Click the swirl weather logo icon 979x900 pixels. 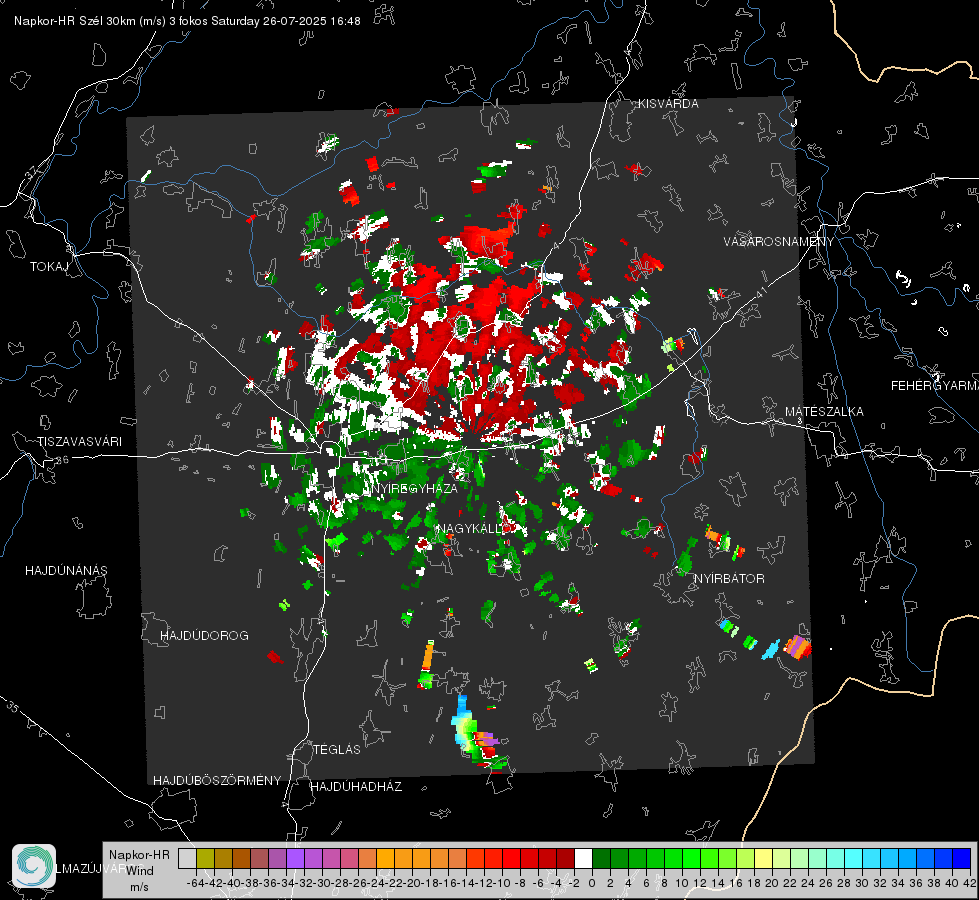coord(34,866)
